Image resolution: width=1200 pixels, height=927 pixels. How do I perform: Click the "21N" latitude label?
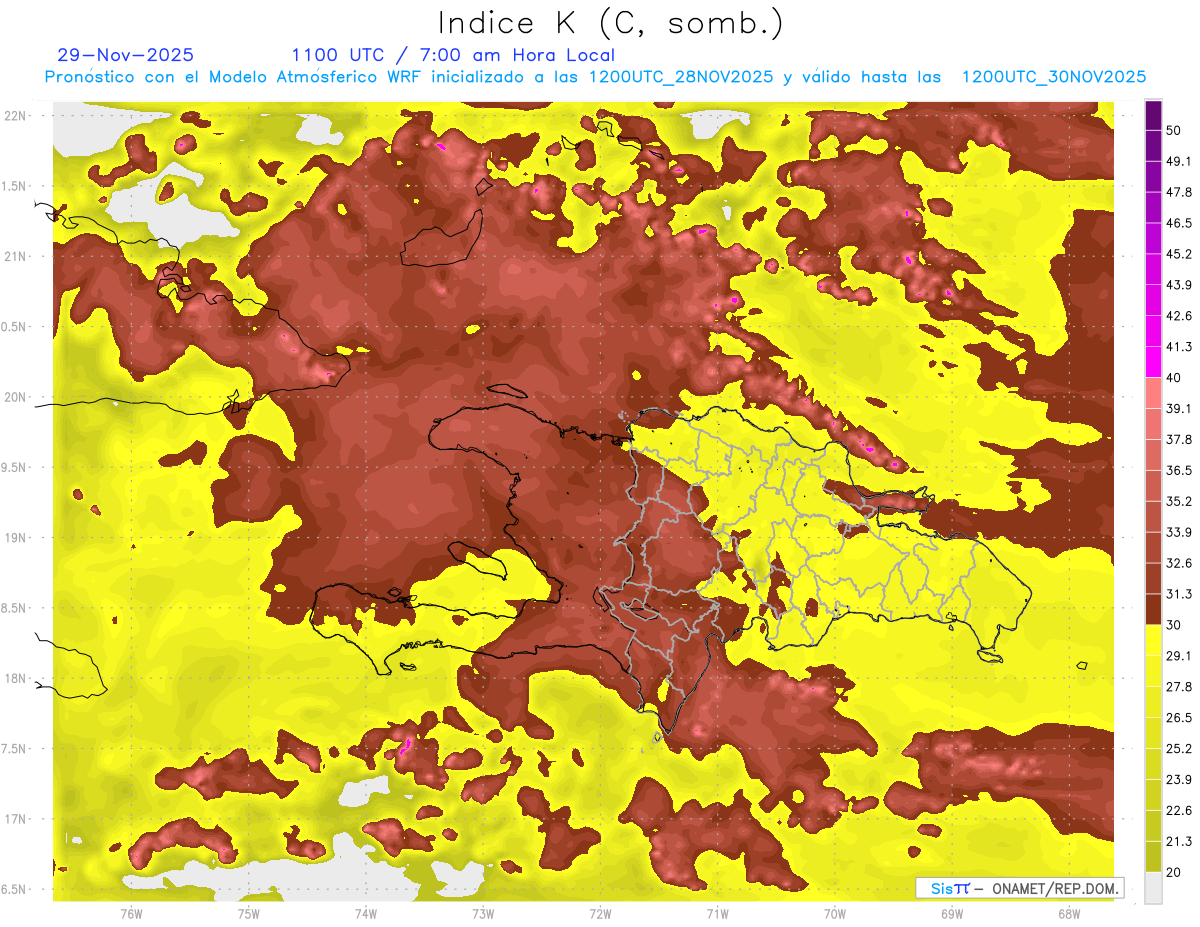click(x=15, y=256)
